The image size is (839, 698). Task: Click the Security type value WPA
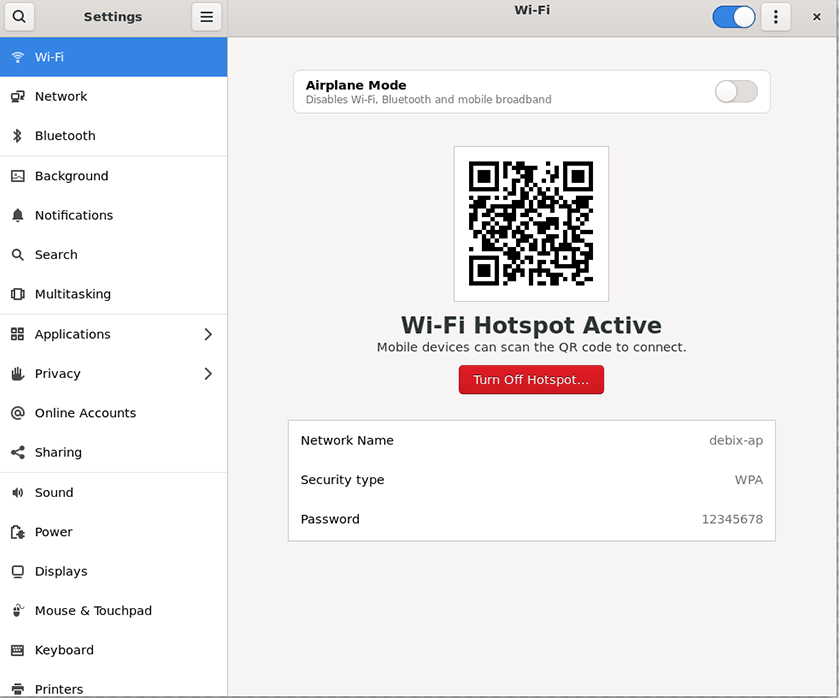[x=749, y=480]
